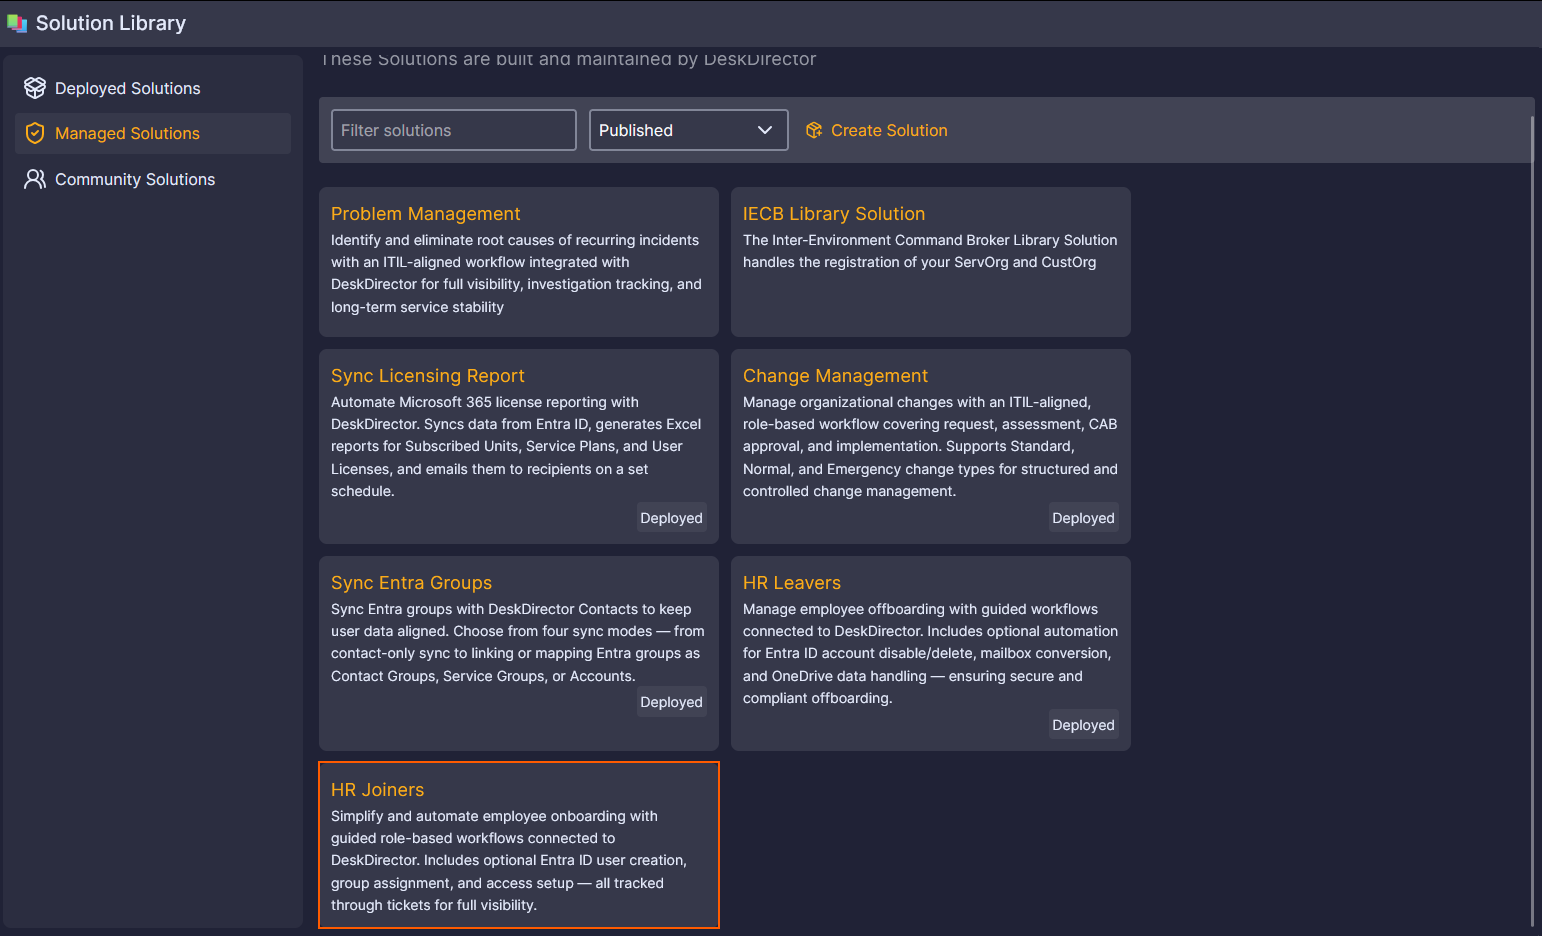Click the Published dropdown chevron arrow
The image size is (1542, 936).
pyautogui.click(x=765, y=130)
